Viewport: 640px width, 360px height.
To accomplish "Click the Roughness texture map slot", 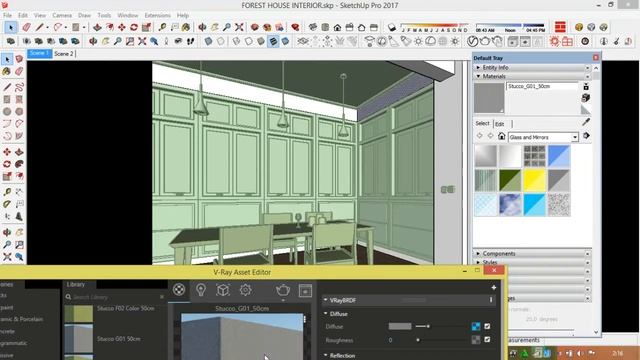I will (x=476, y=340).
